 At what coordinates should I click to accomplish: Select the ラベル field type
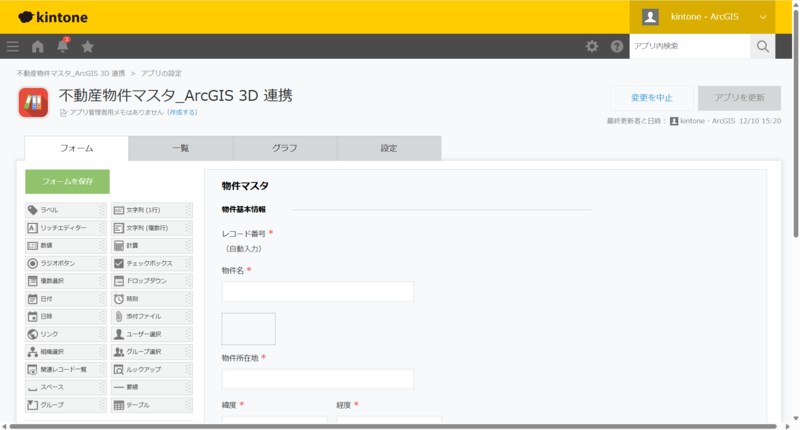tap(66, 210)
